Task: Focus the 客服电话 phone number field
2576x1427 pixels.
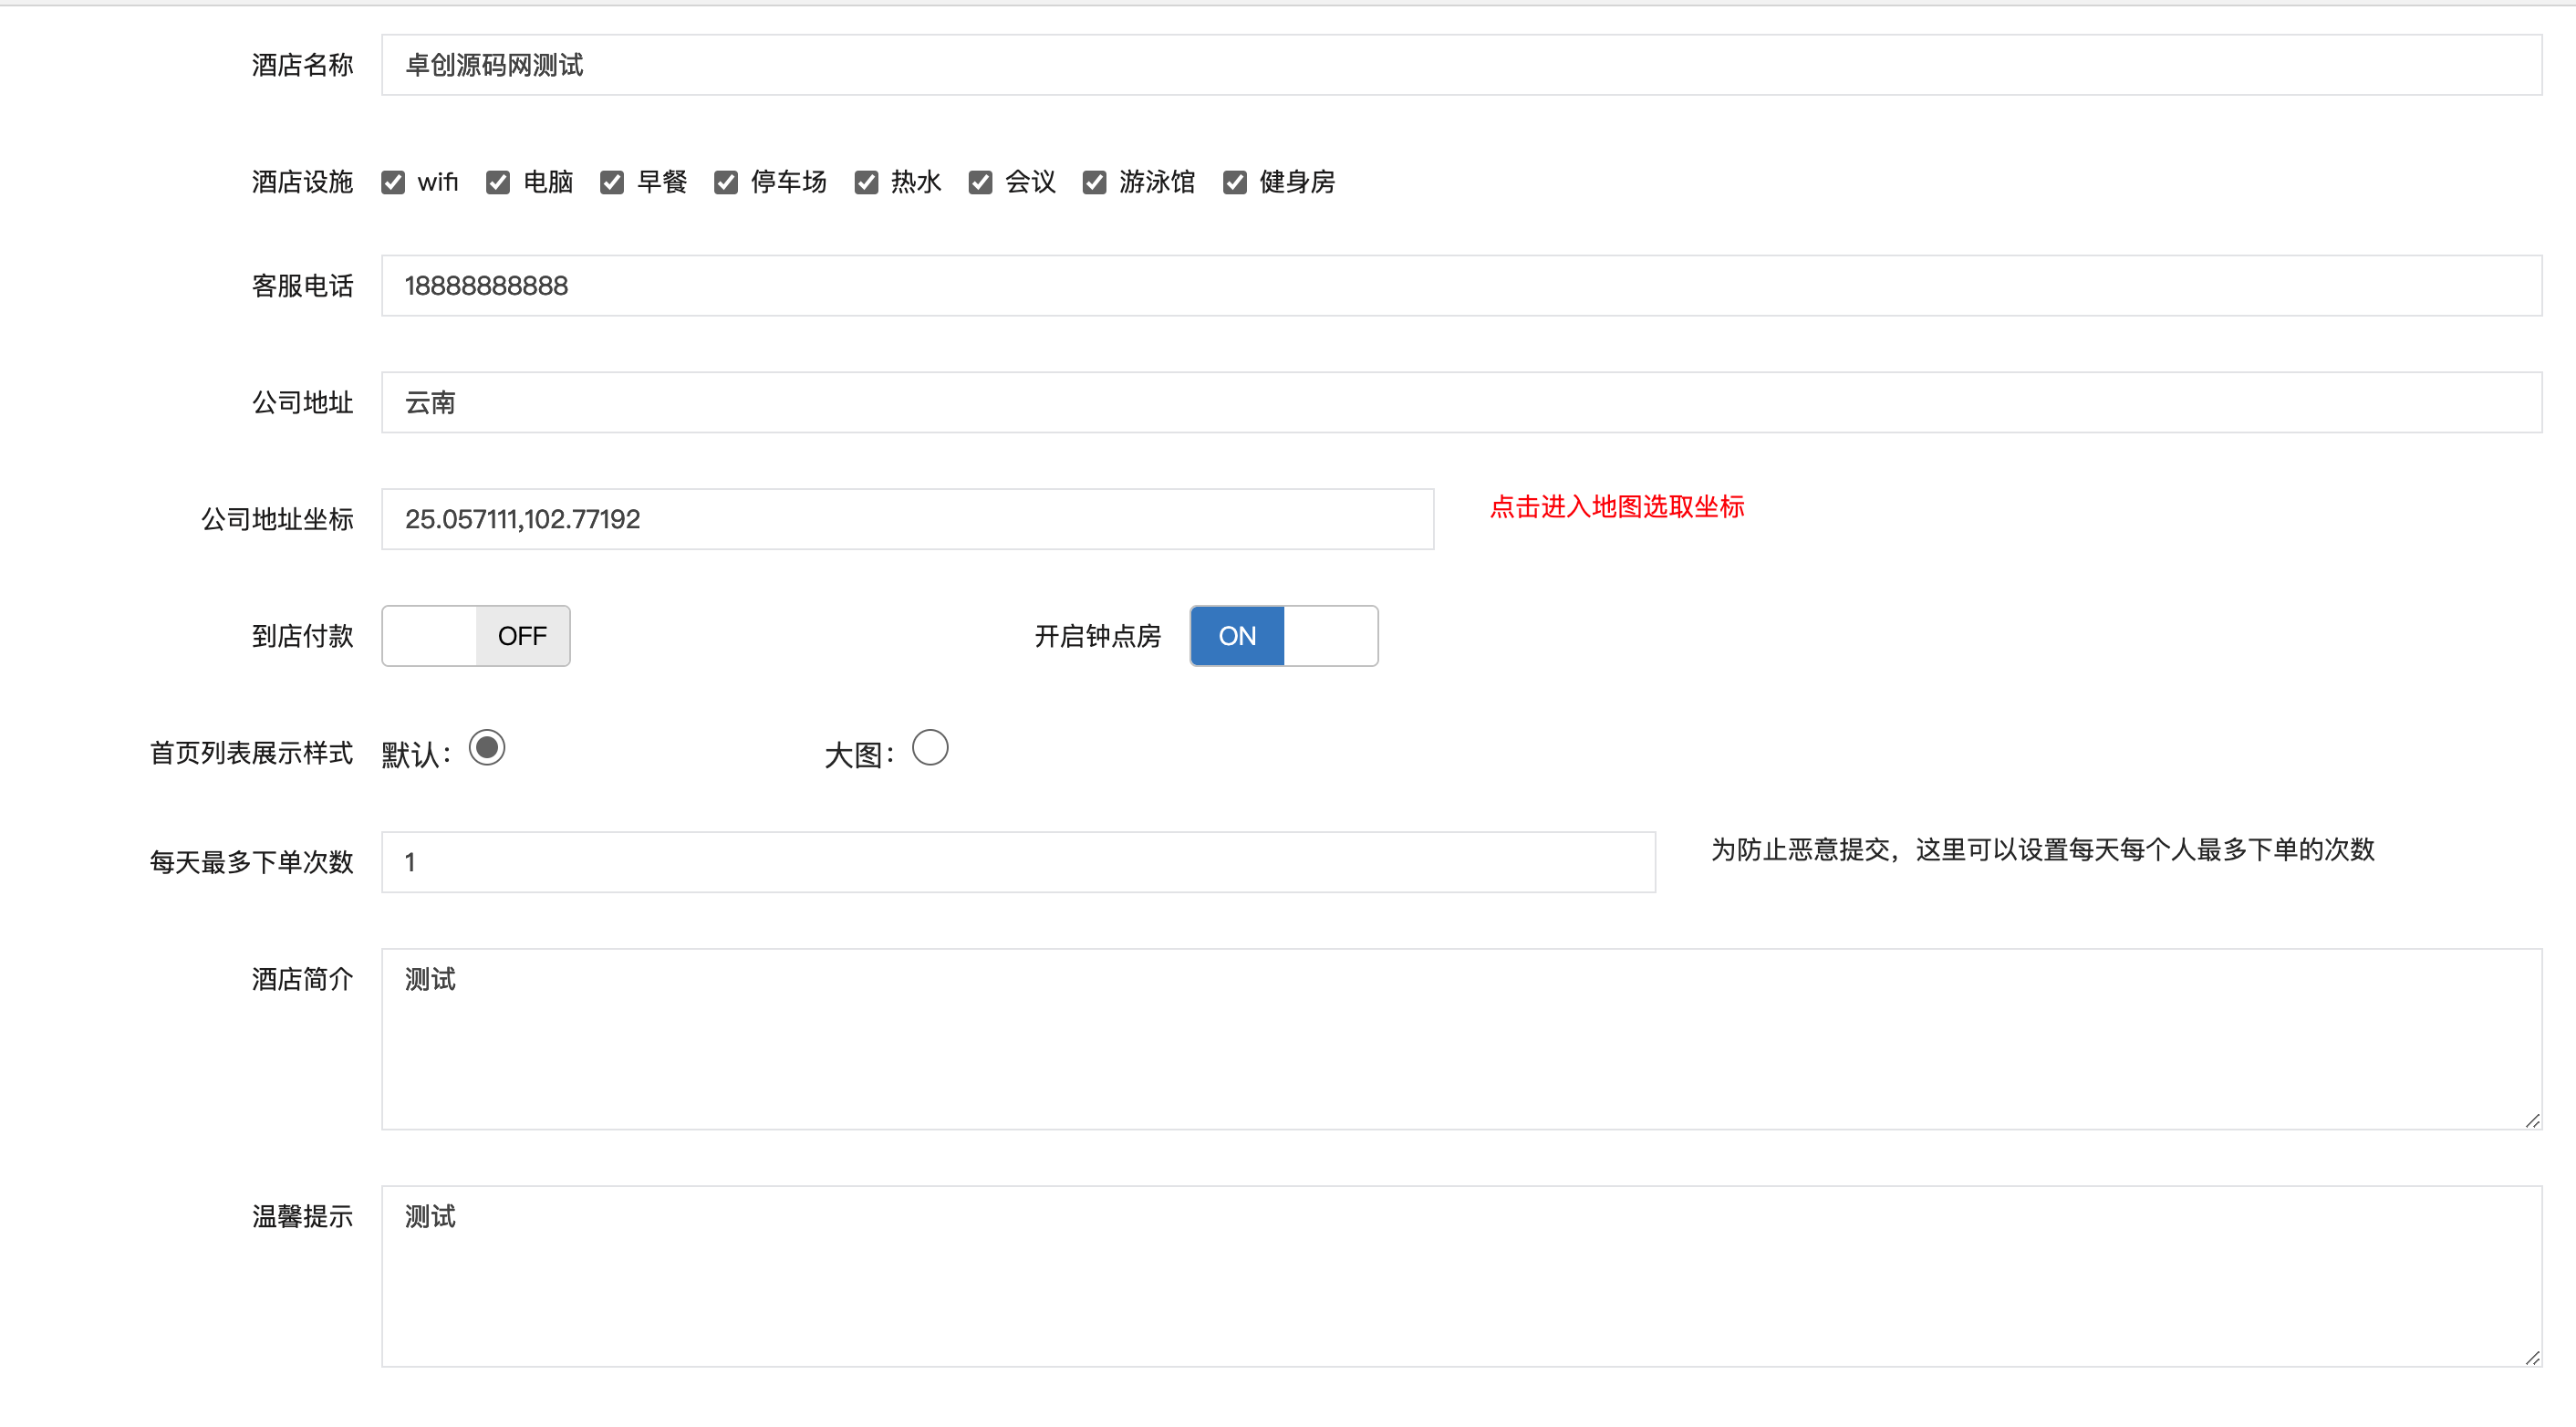Action: click(x=1461, y=286)
